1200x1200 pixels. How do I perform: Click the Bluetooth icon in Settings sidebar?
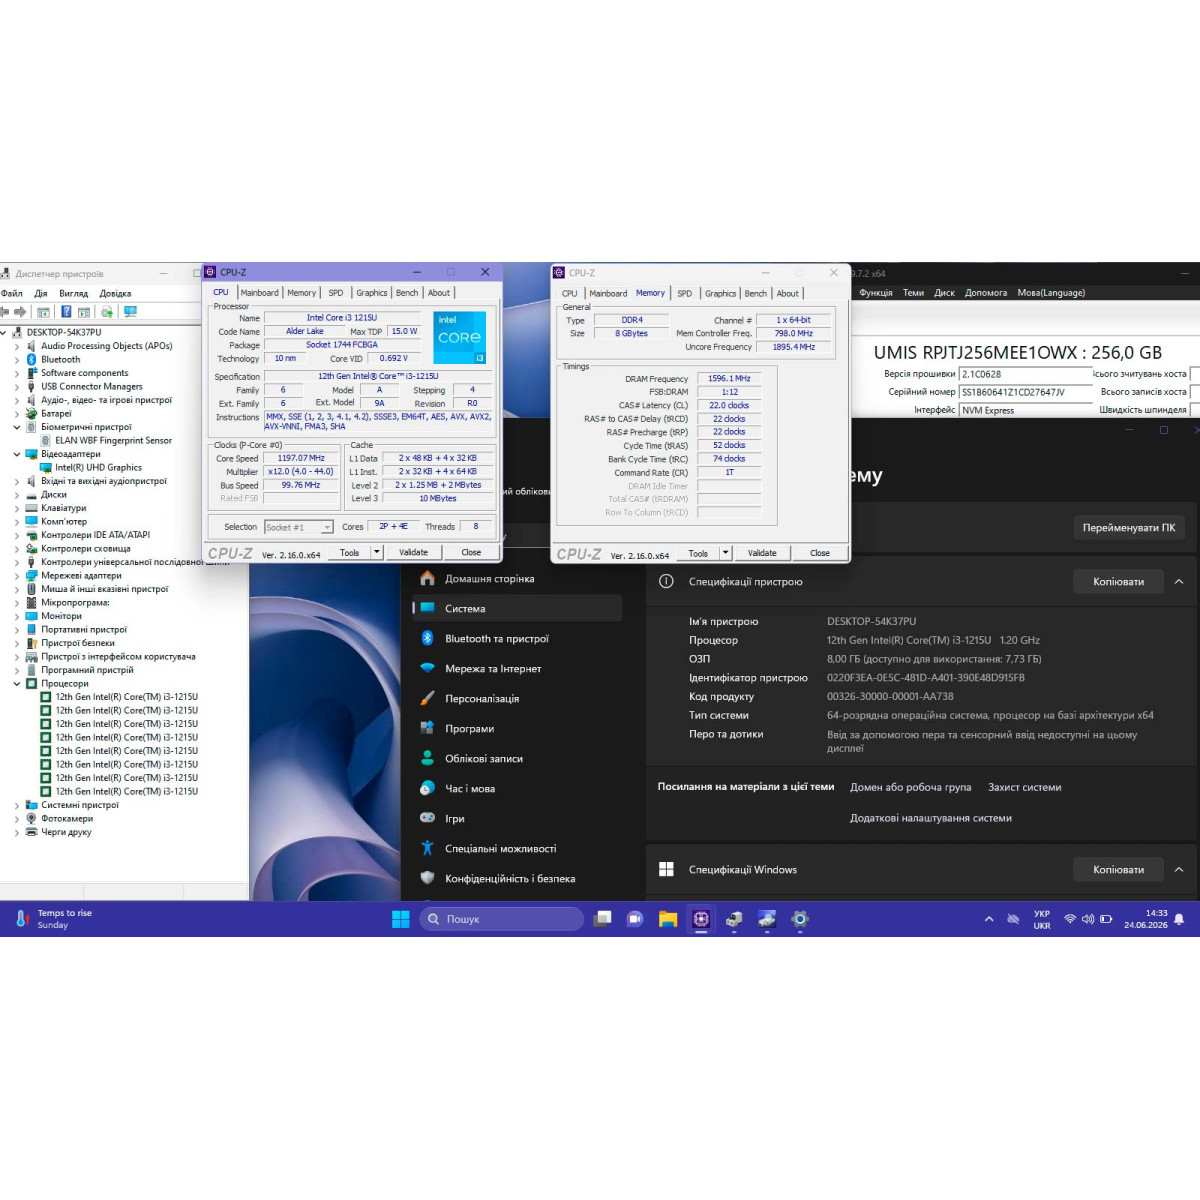(x=427, y=638)
